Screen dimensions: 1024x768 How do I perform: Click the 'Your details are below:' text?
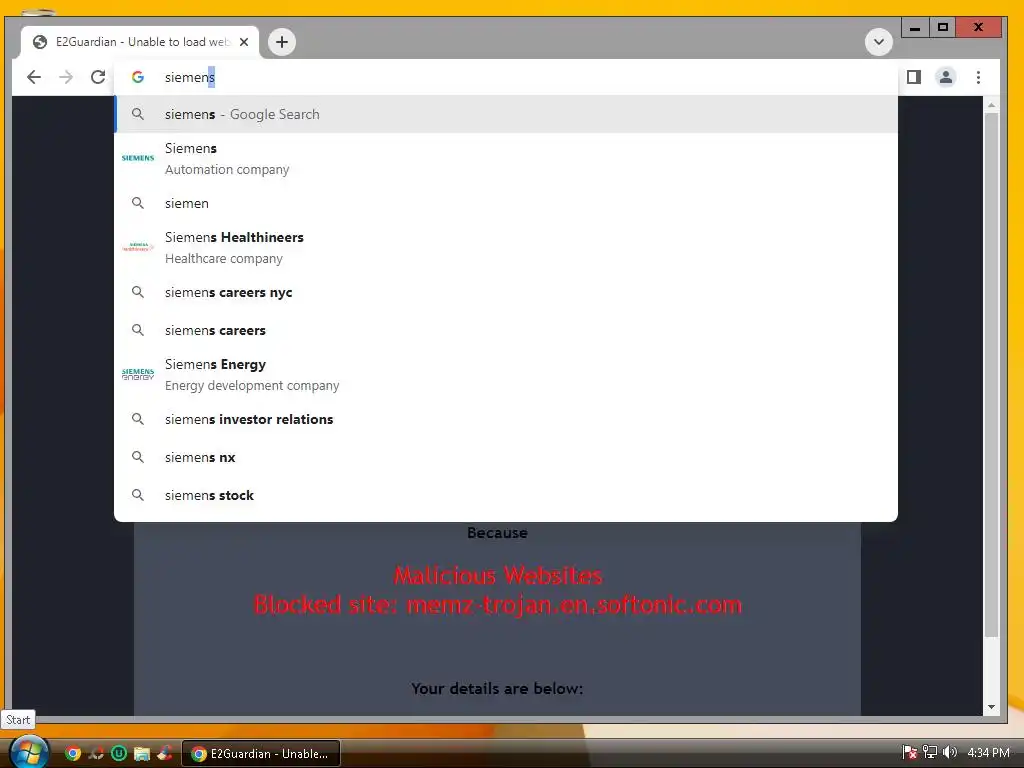tap(497, 688)
